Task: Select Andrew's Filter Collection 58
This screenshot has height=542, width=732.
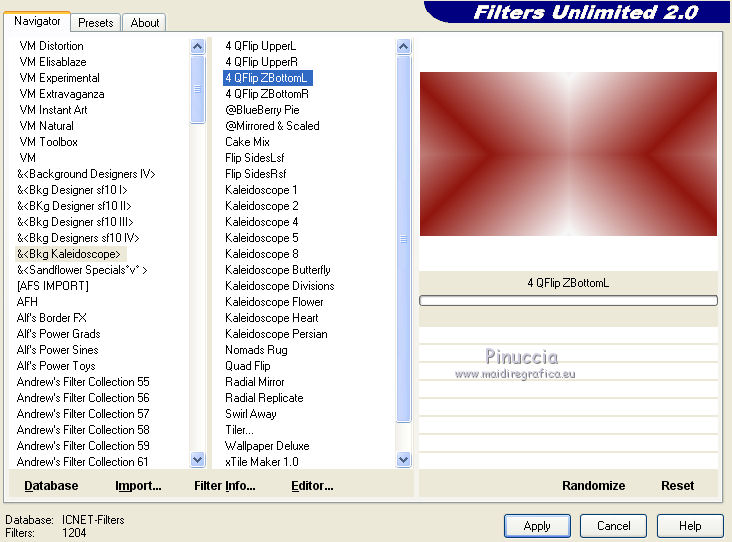Action: (83, 429)
